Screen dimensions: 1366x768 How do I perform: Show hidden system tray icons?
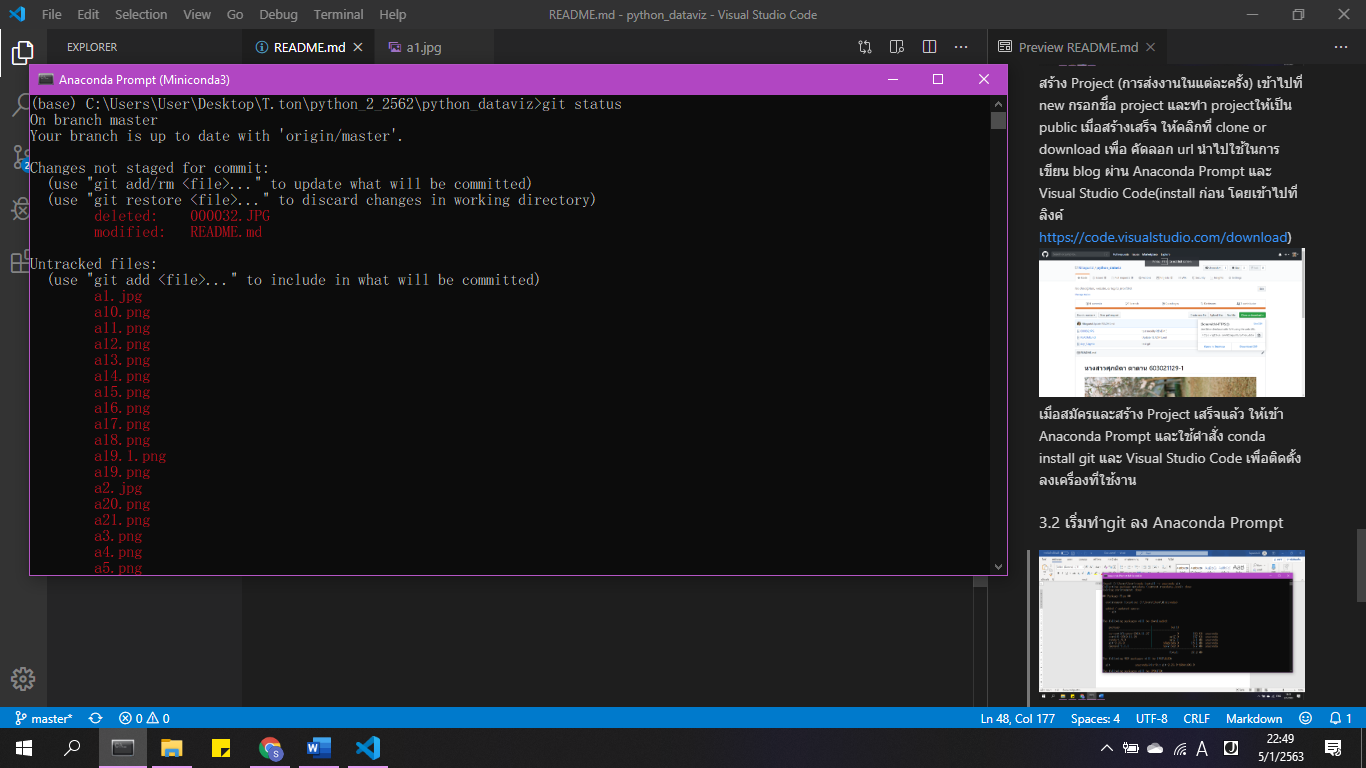[1107, 748]
